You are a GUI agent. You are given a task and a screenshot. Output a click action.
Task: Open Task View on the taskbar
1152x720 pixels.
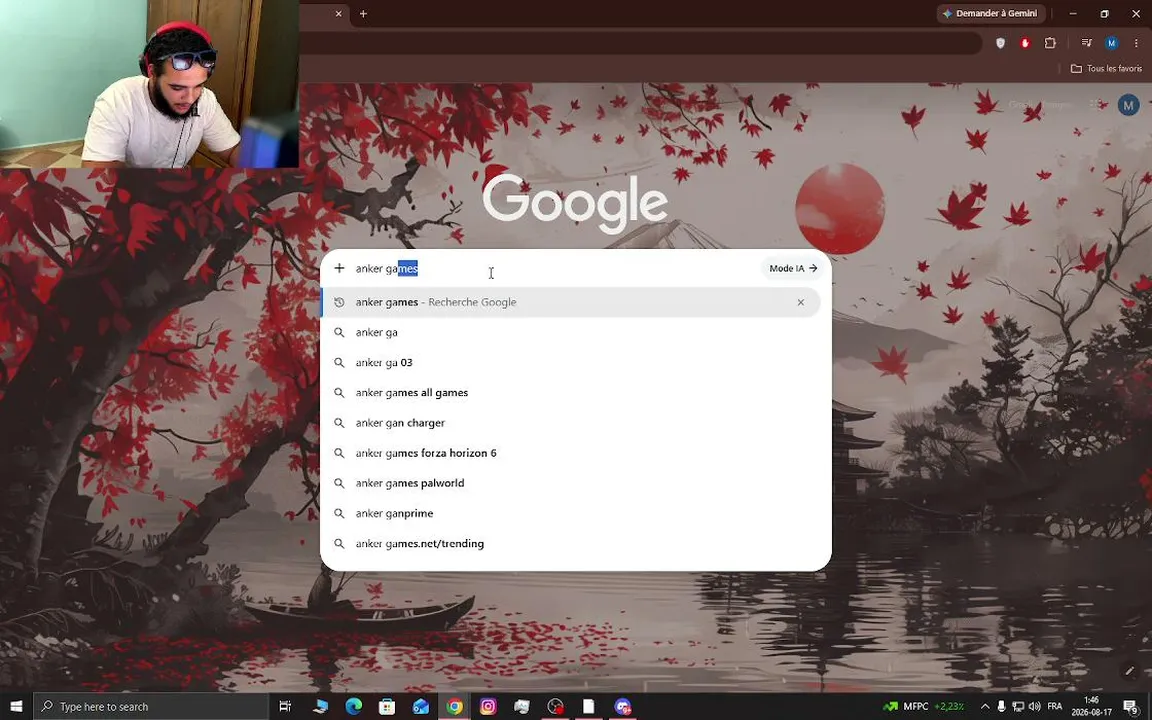[285, 706]
